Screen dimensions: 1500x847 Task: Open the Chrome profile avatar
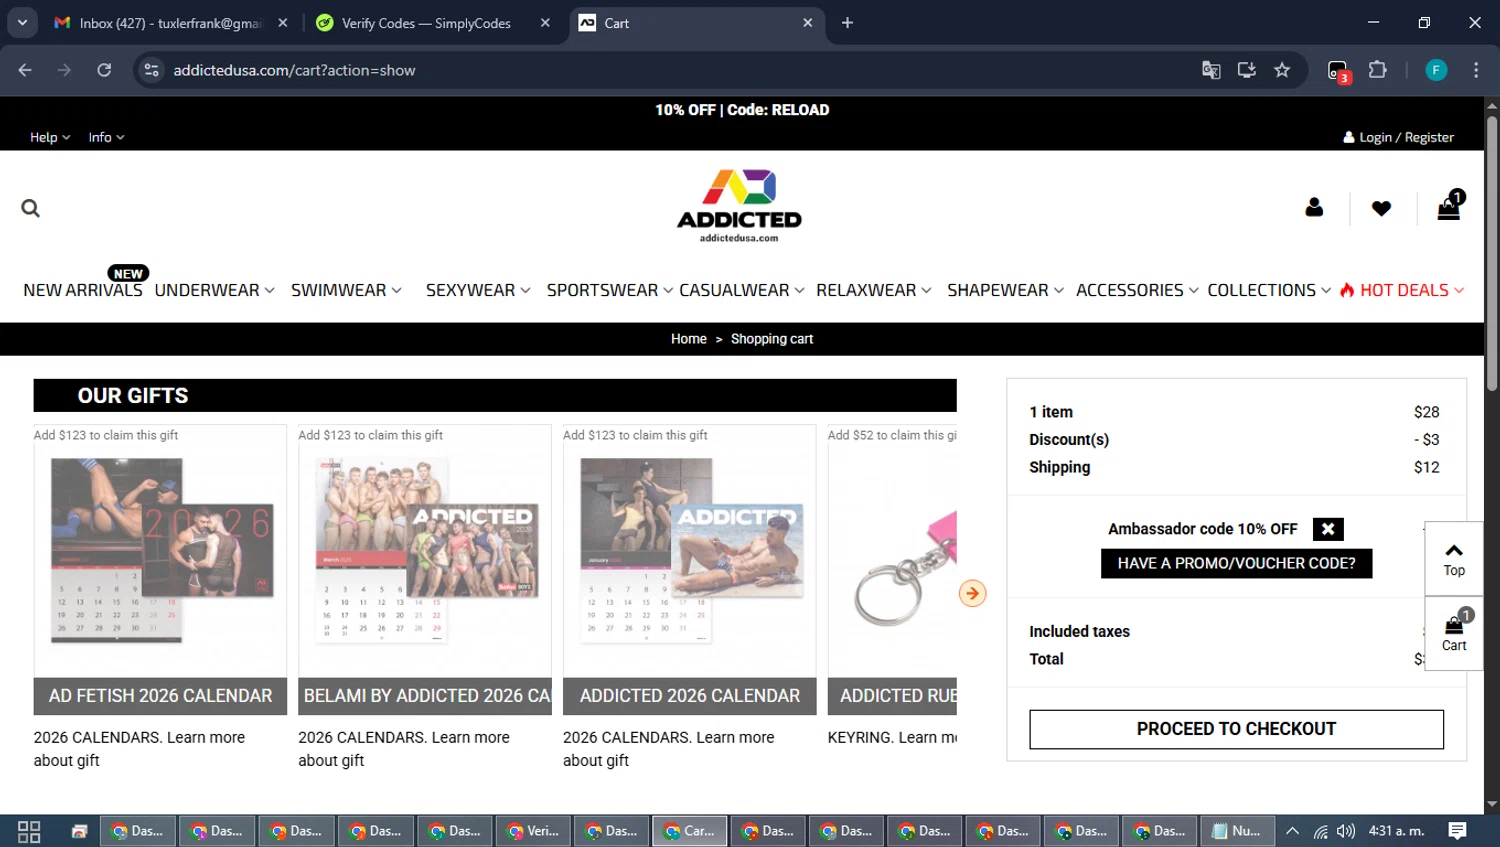click(1436, 70)
